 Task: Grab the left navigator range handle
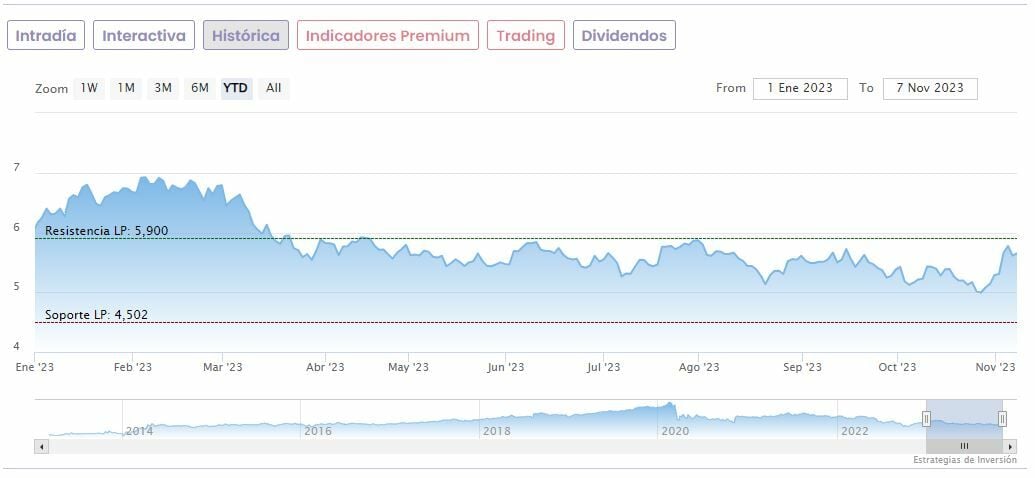[x=926, y=419]
